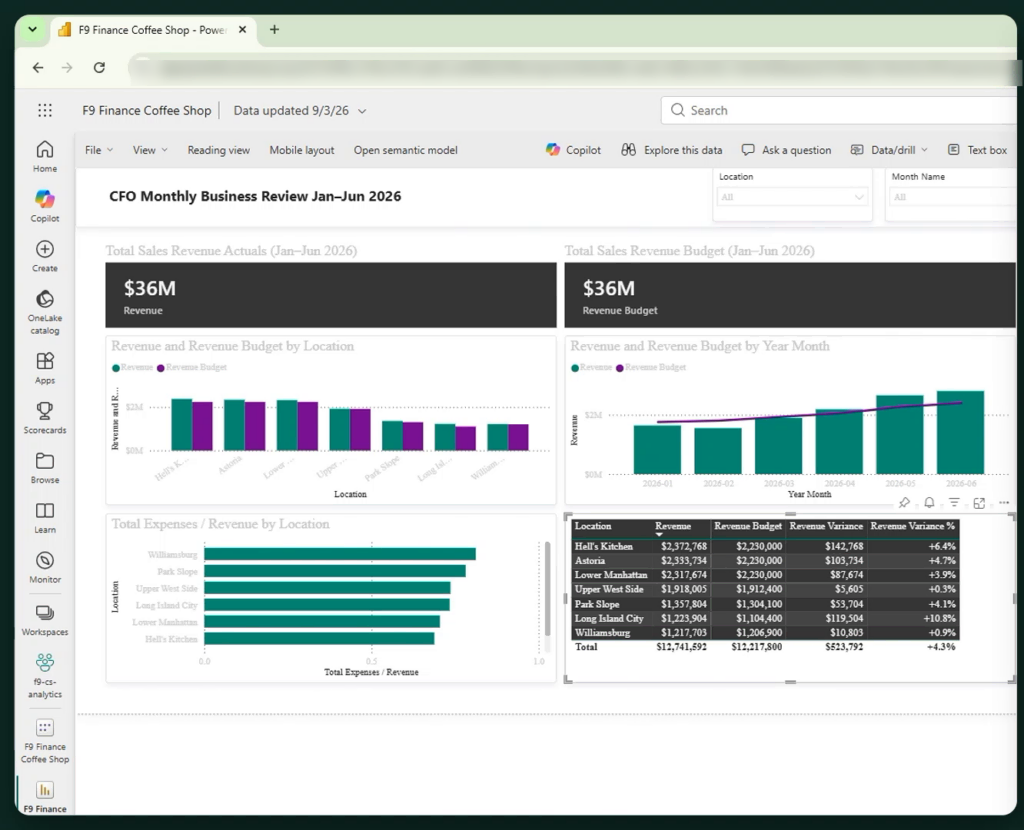Expand the View menu

click(x=150, y=150)
